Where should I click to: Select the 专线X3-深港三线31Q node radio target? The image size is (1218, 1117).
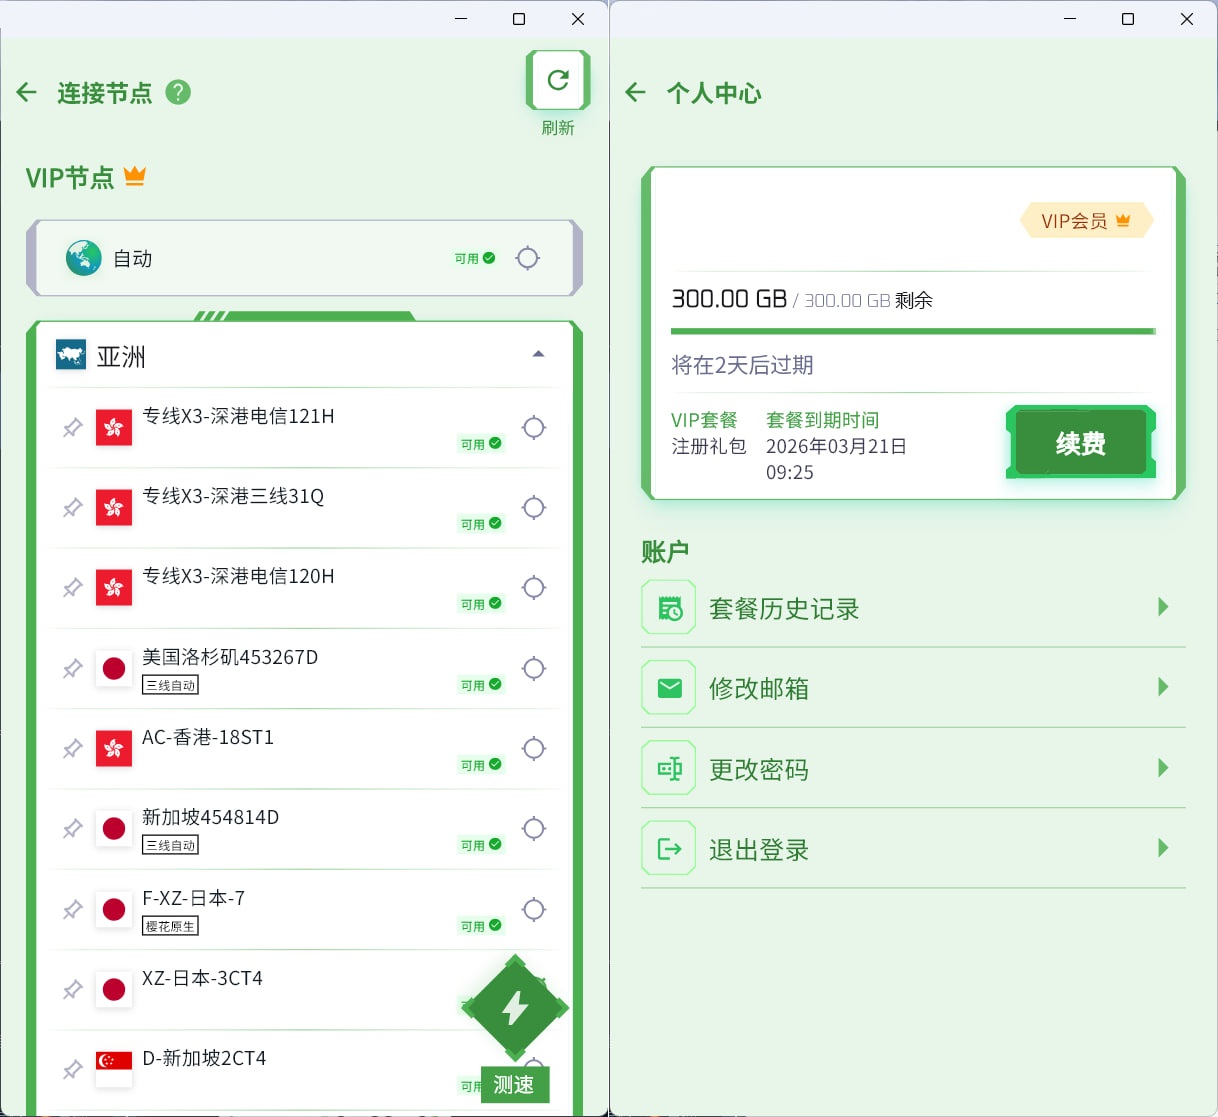[x=534, y=508]
